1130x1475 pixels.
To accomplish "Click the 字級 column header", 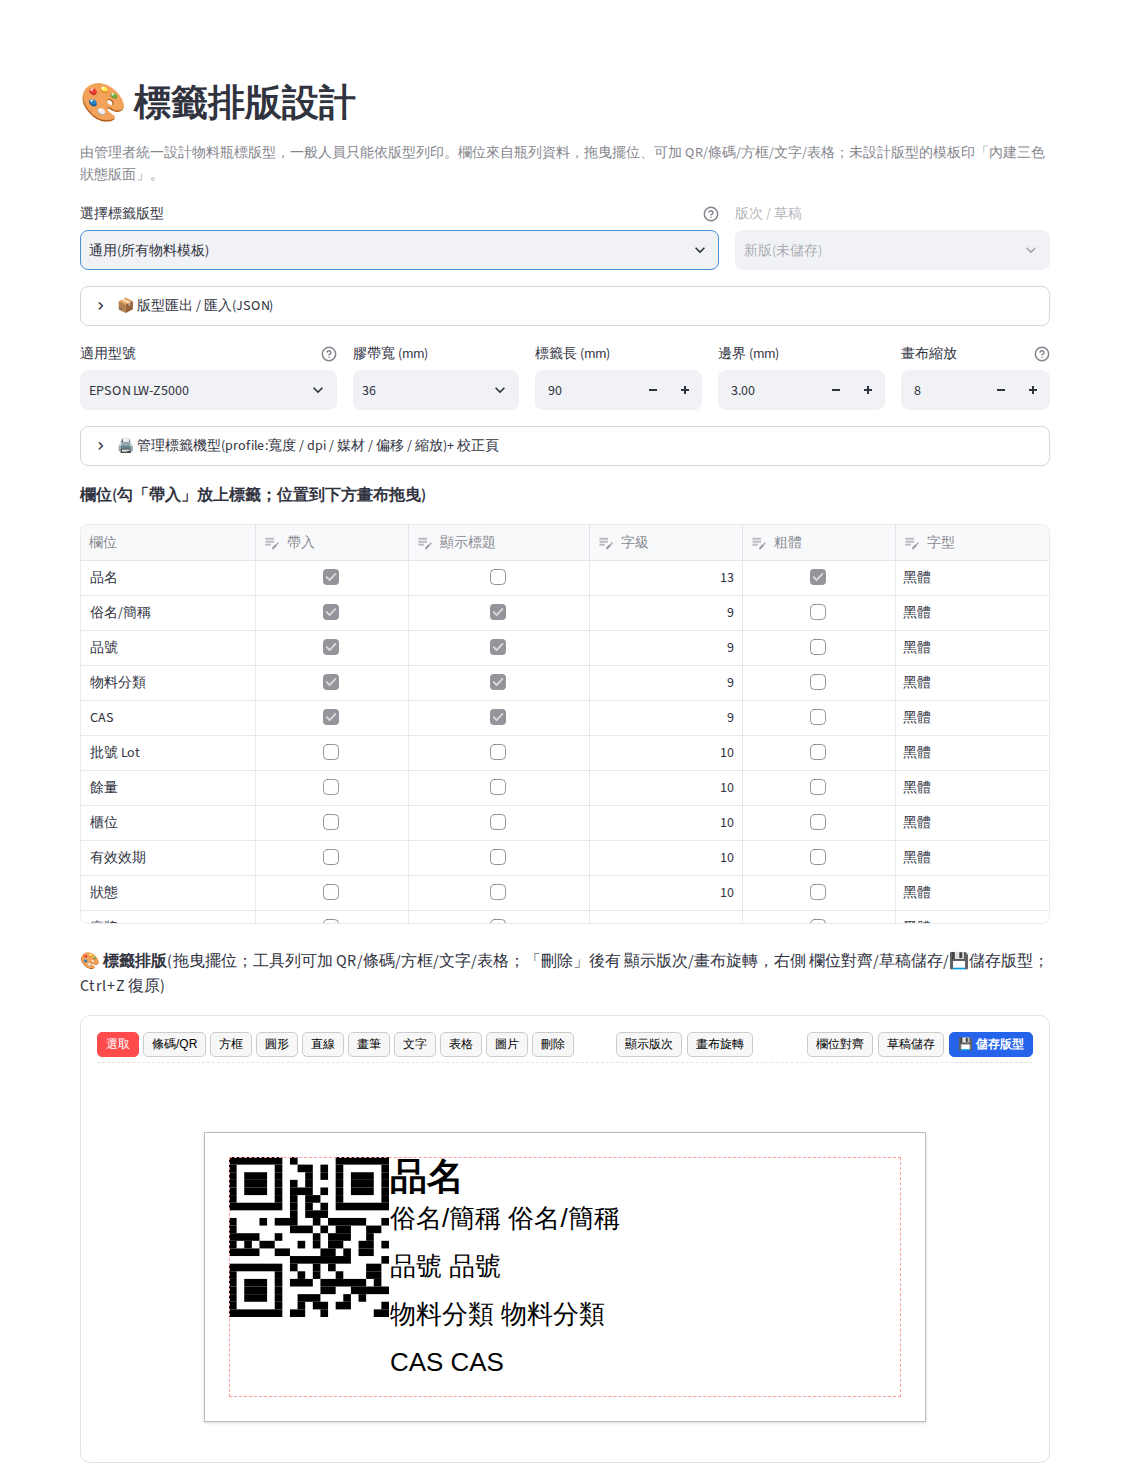I will 666,542.
